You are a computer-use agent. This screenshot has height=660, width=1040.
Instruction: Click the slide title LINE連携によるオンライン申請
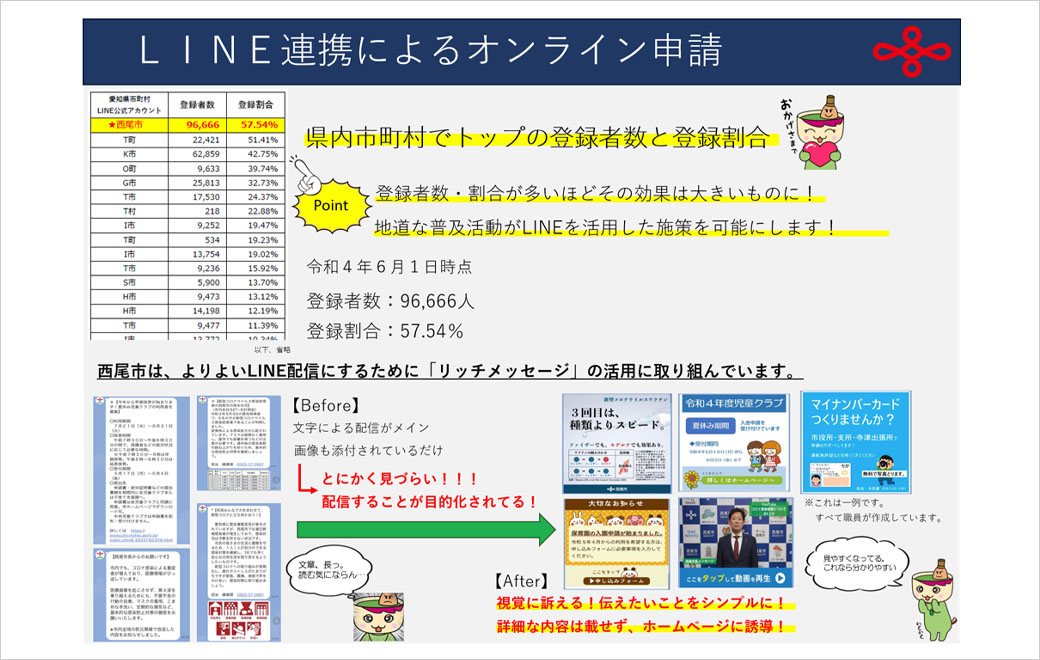tap(430, 50)
